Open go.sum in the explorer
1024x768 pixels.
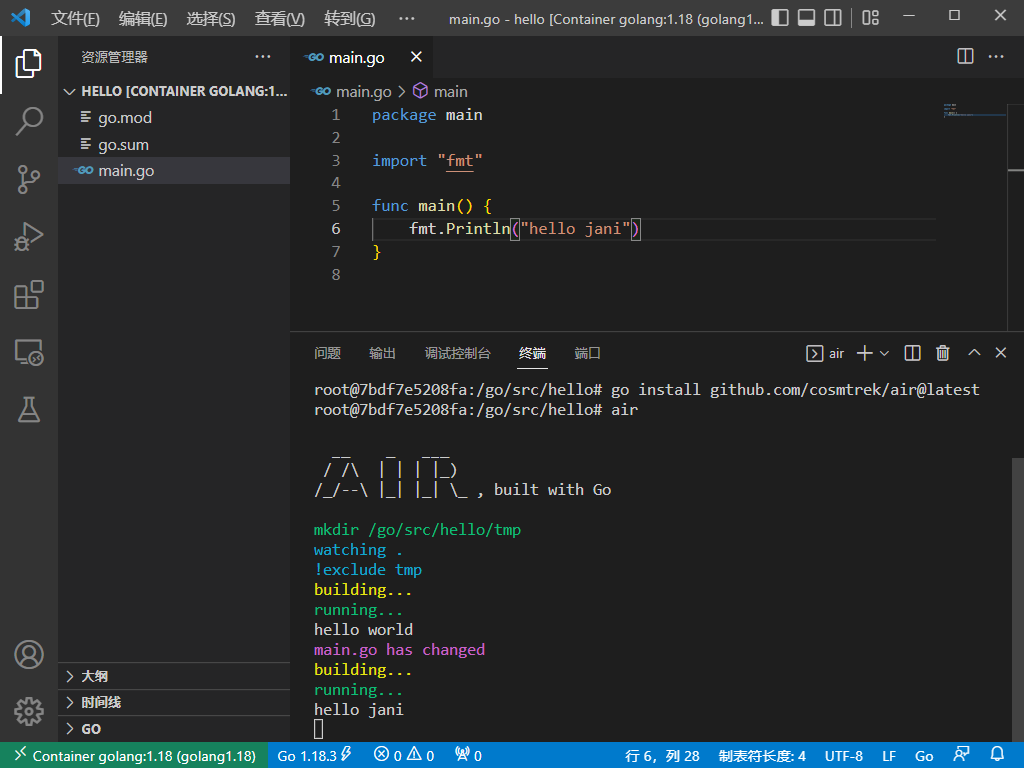point(174,144)
